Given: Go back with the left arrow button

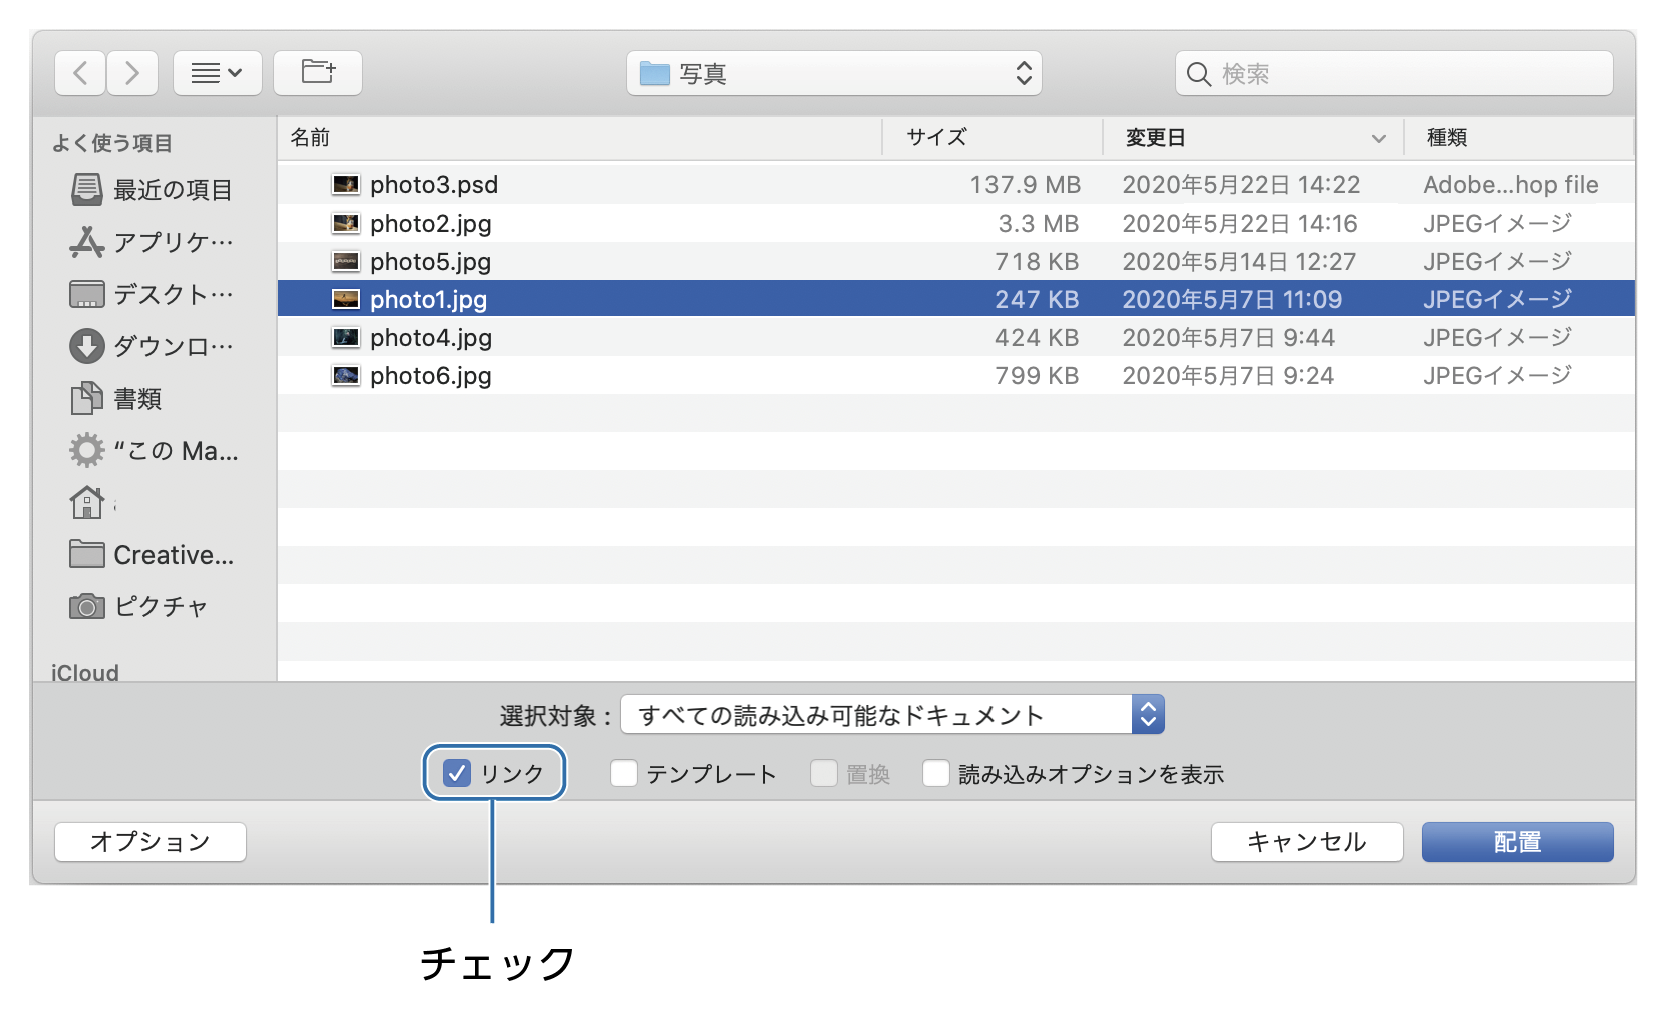Looking at the screenshot, I should (x=80, y=73).
